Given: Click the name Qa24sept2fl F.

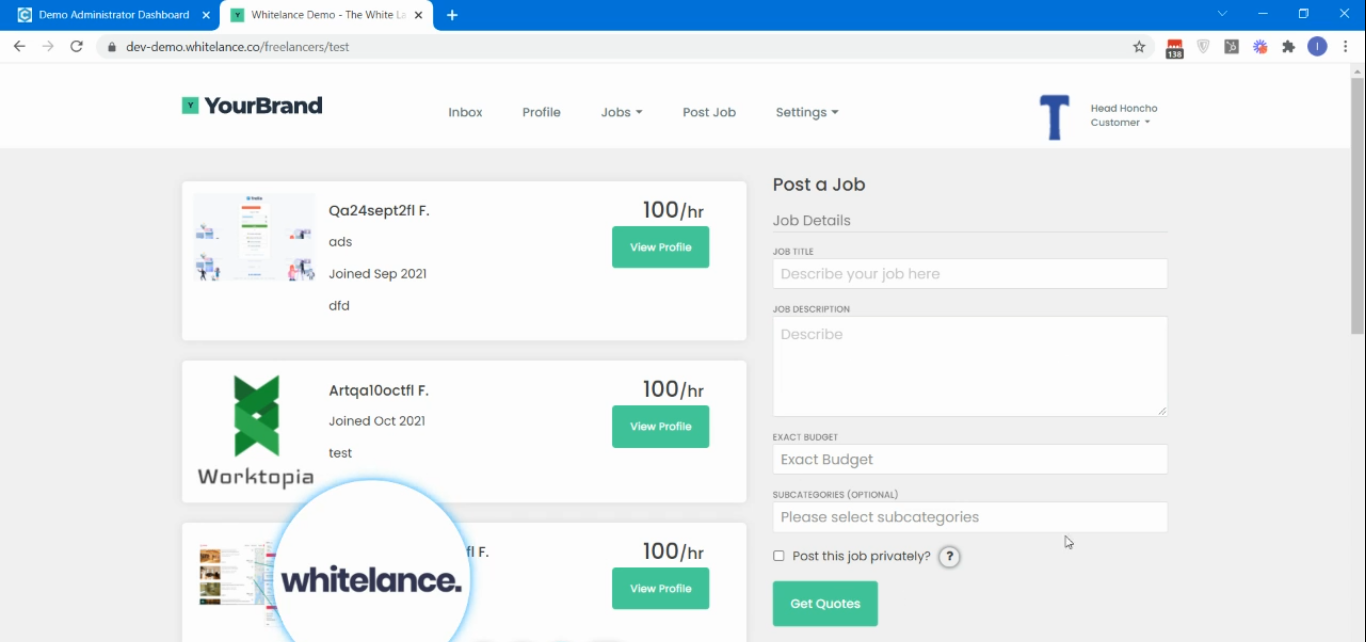Looking at the screenshot, I should pos(379,210).
